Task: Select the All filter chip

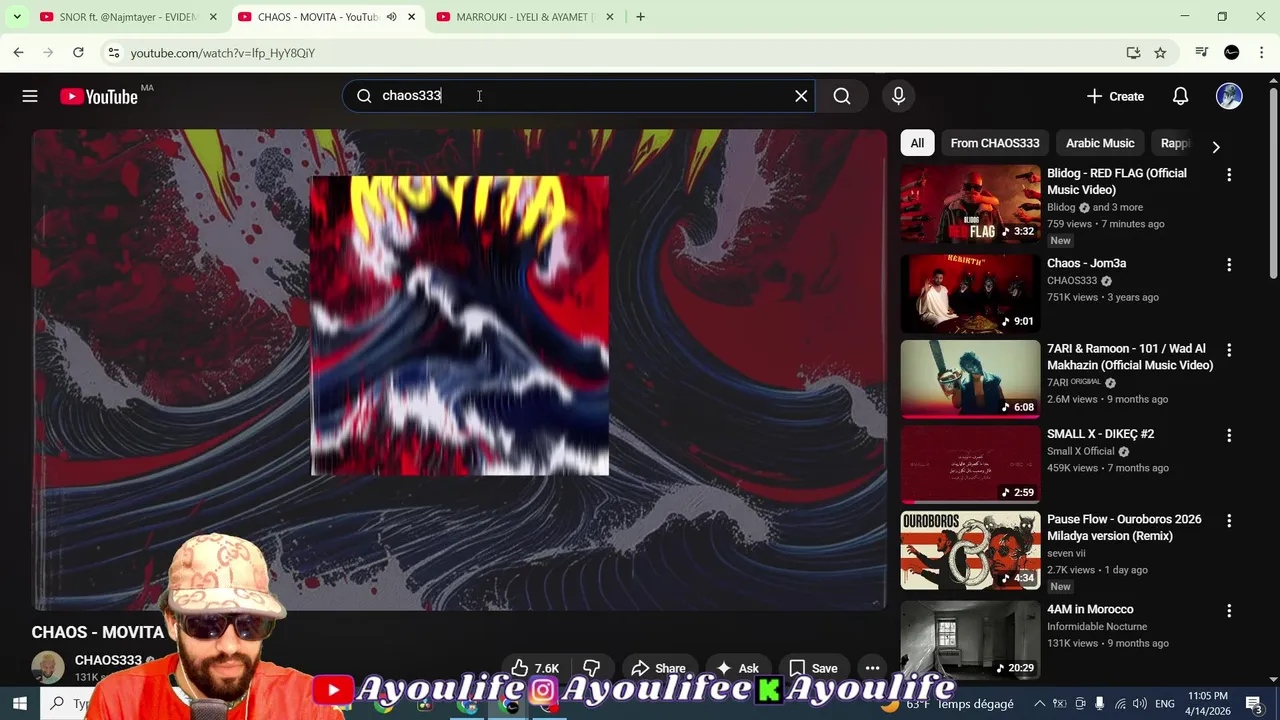Action: point(917,143)
